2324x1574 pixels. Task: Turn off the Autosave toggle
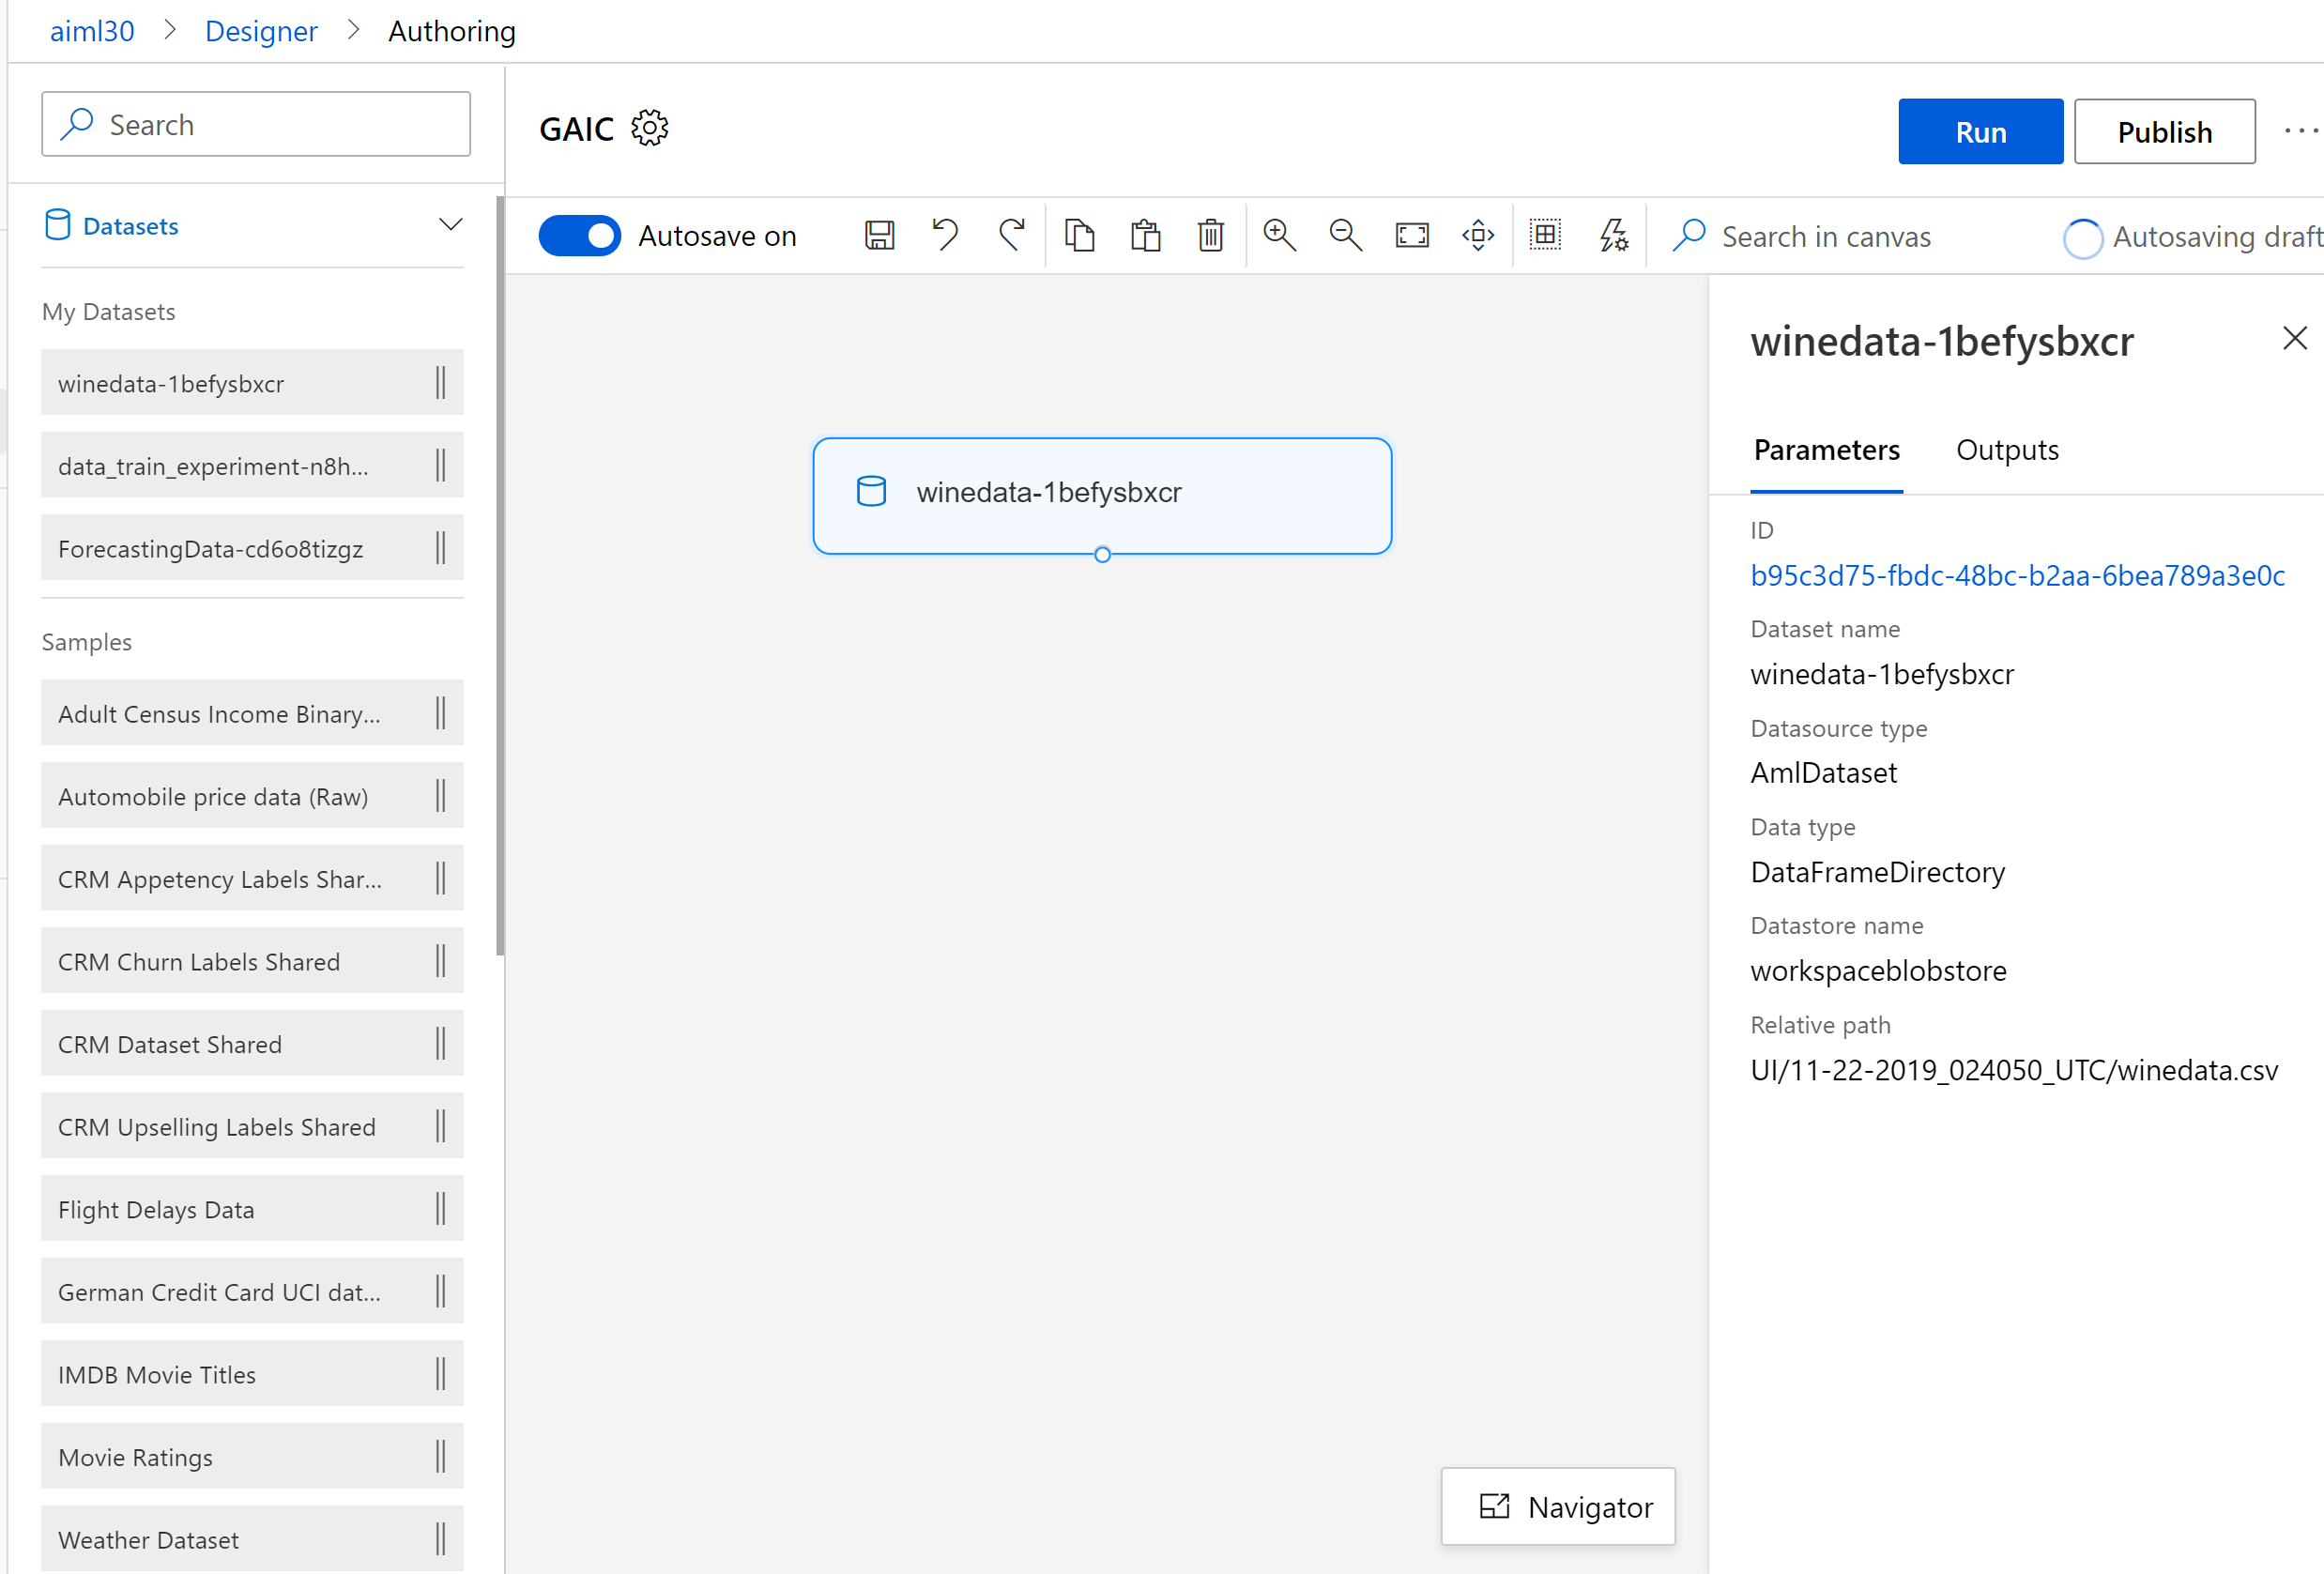579,236
